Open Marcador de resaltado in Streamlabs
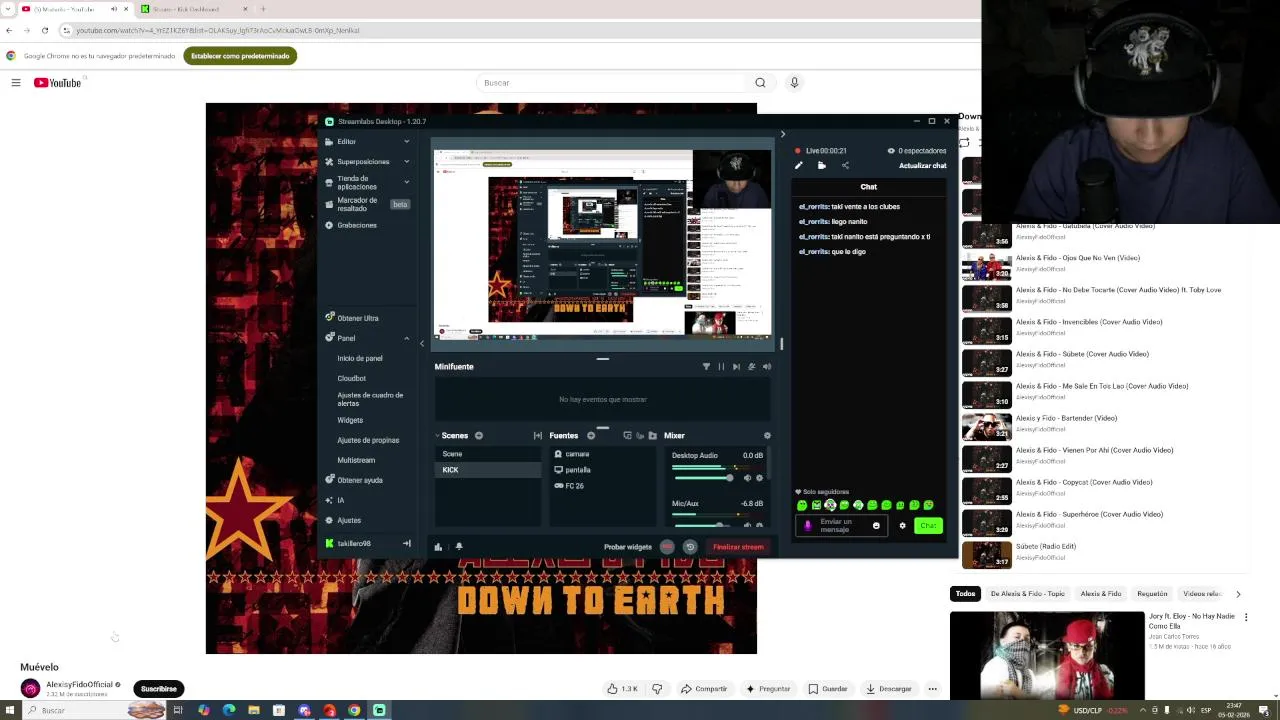1280x720 pixels. click(357, 203)
